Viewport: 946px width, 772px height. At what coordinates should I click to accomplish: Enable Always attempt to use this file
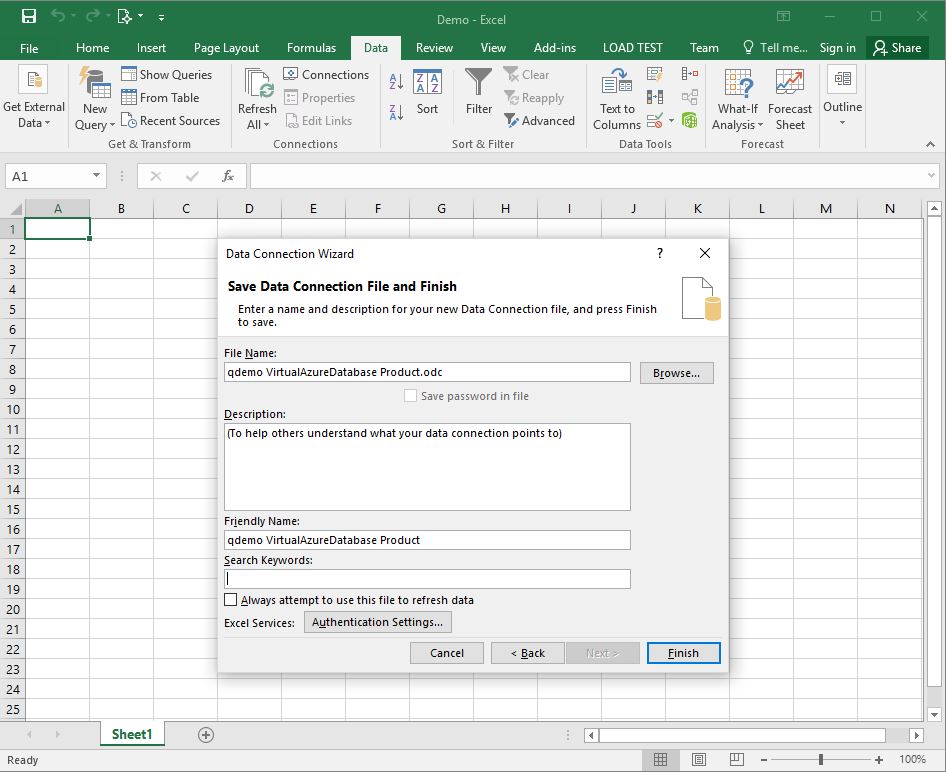(231, 599)
